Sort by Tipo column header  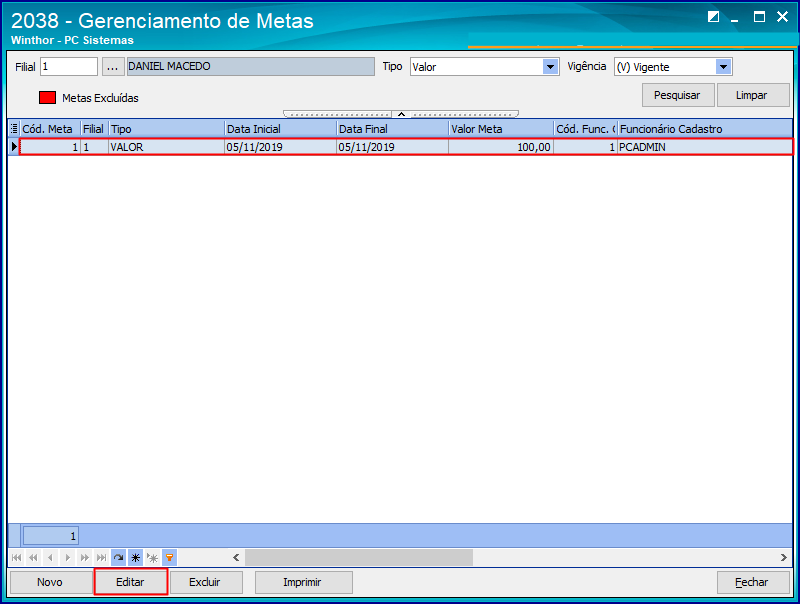[166, 129]
